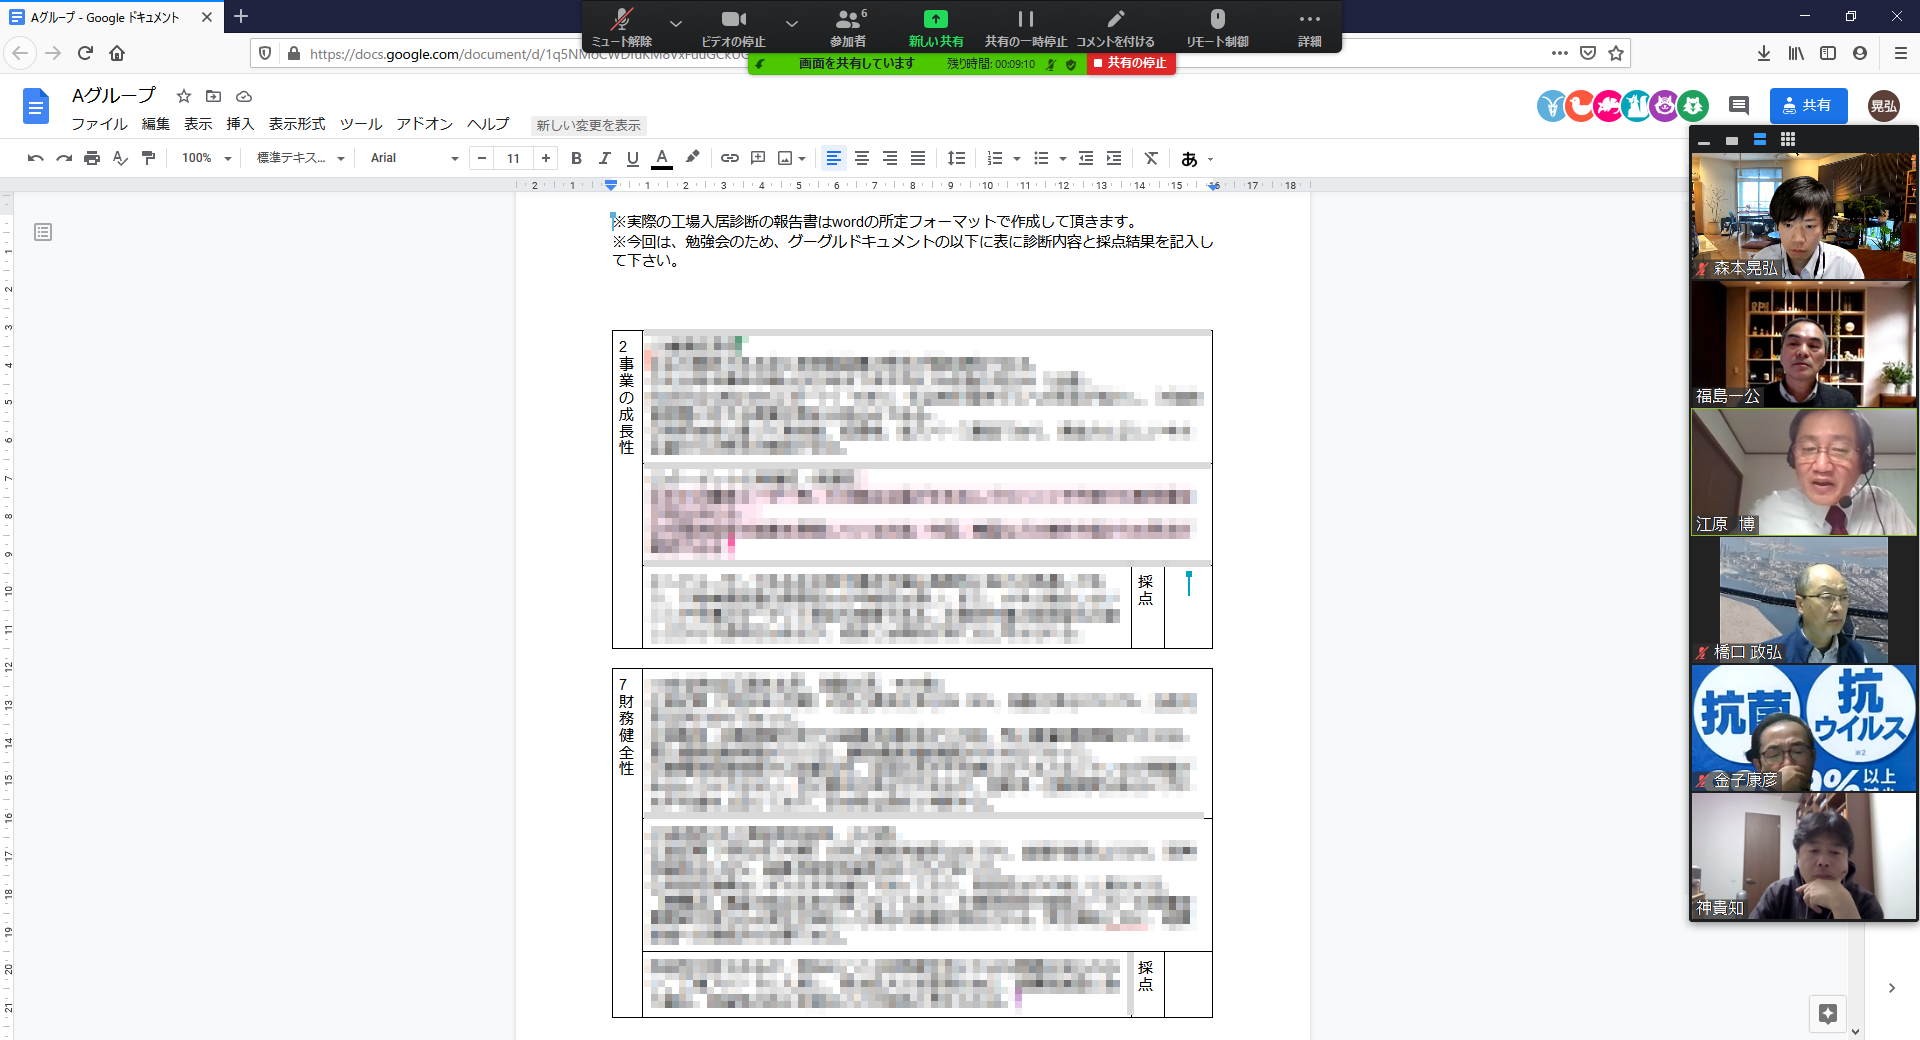
Task: Select 福島一公 video thumbnail
Action: [x=1804, y=344]
